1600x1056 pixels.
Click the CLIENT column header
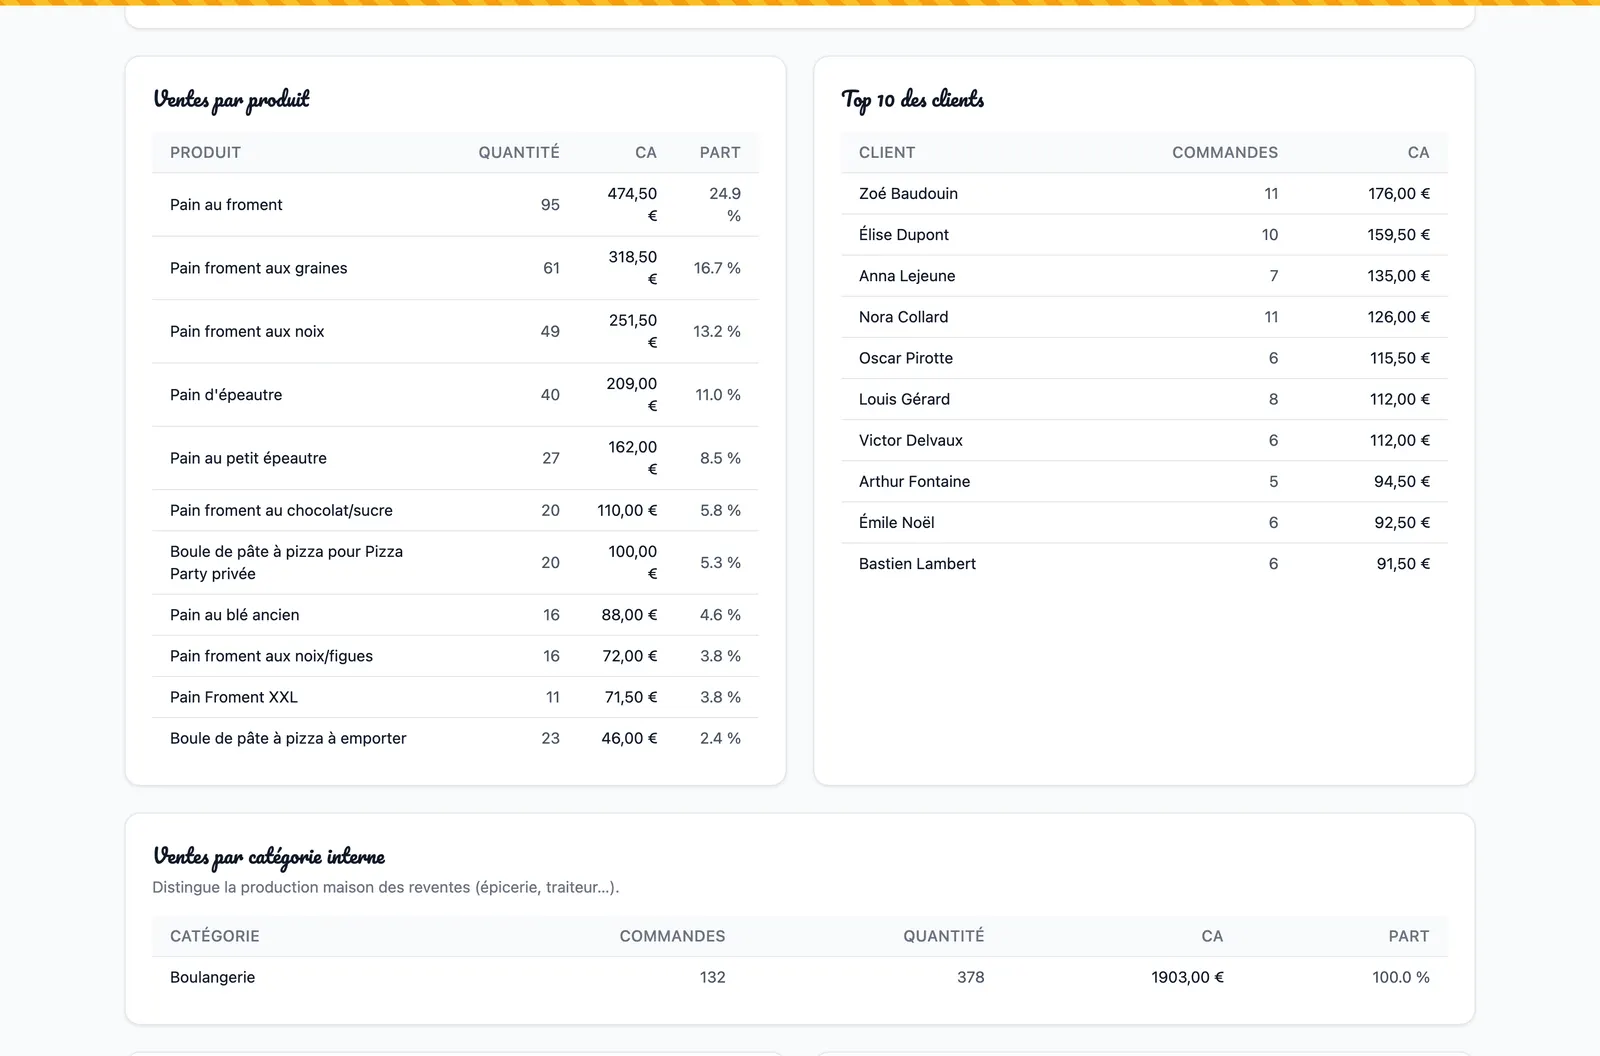coord(887,152)
